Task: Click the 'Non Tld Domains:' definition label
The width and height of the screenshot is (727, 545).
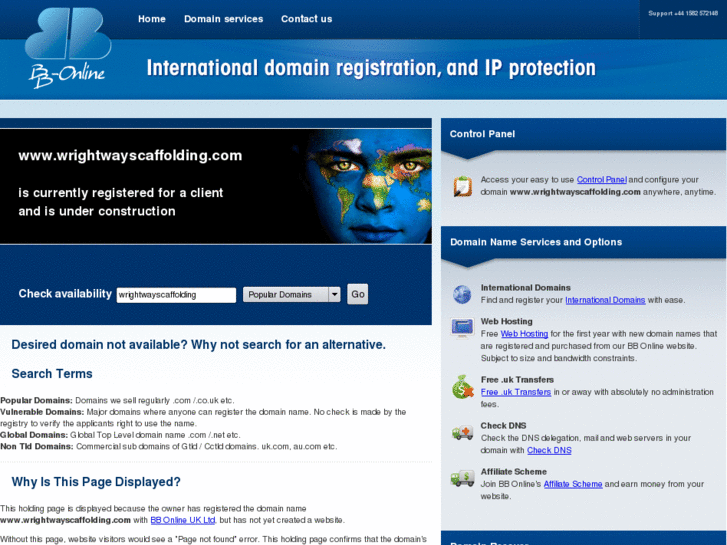Action: point(37,447)
